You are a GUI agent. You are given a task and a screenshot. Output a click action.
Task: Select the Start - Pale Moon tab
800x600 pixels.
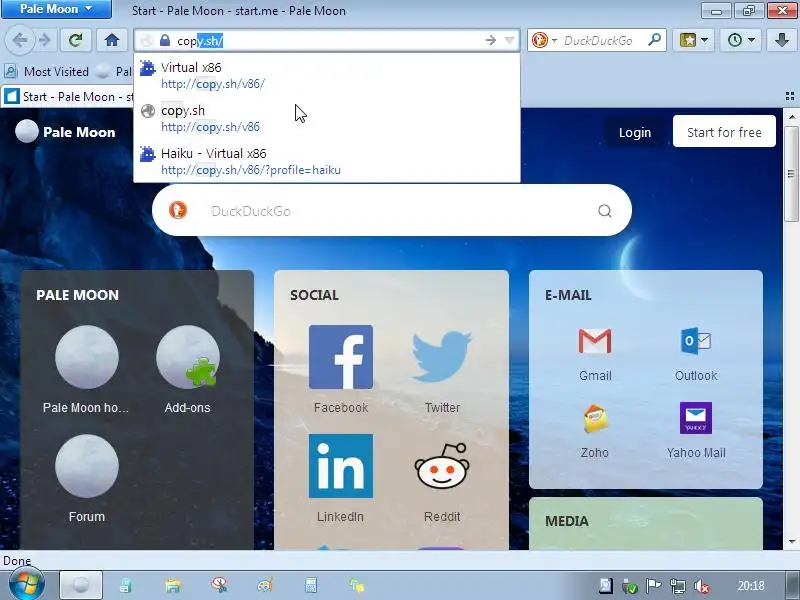(67, 96)
